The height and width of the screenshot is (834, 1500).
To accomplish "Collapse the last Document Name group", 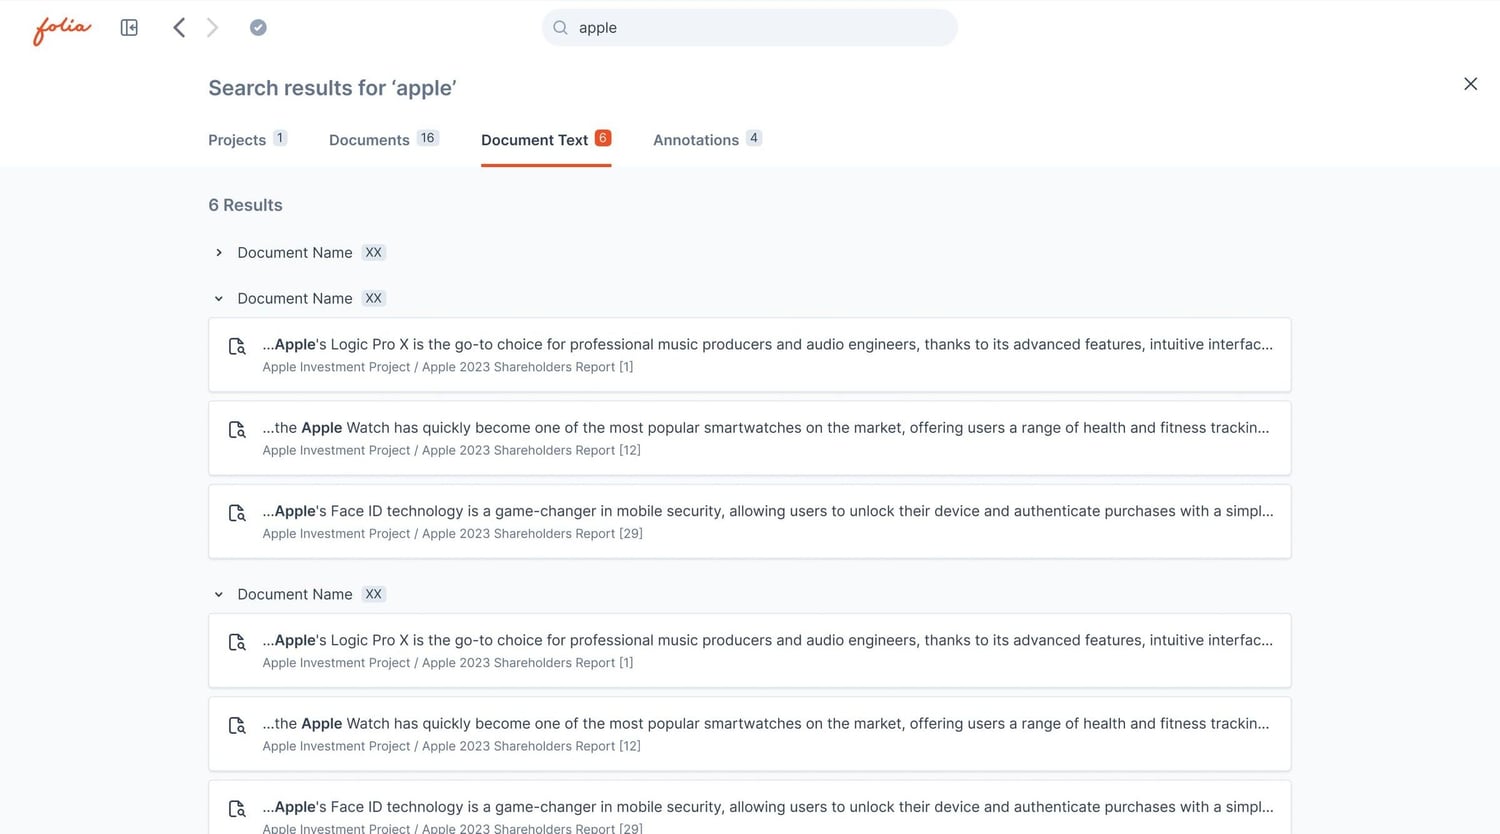I will pos(219,595).
